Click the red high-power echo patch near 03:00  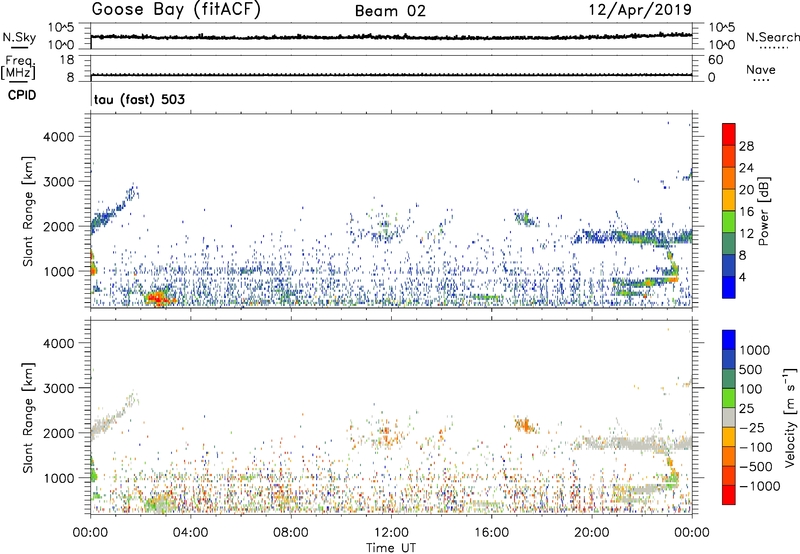pos(159,298)
